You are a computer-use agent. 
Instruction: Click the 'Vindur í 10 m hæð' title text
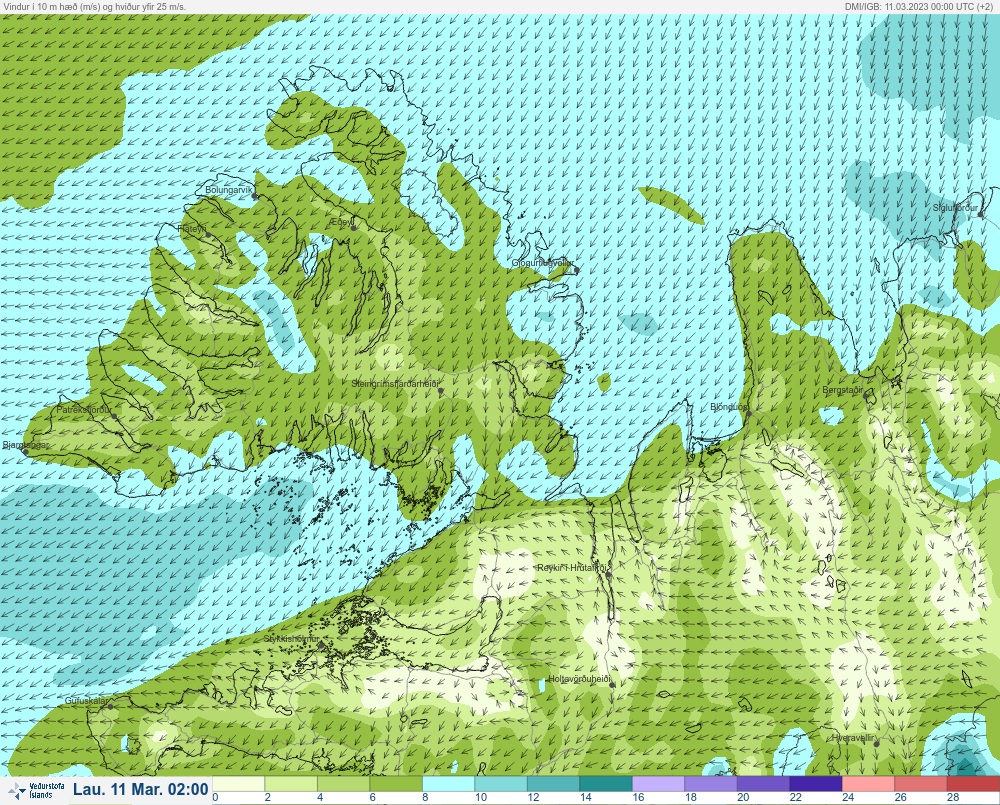pos(94,6)
